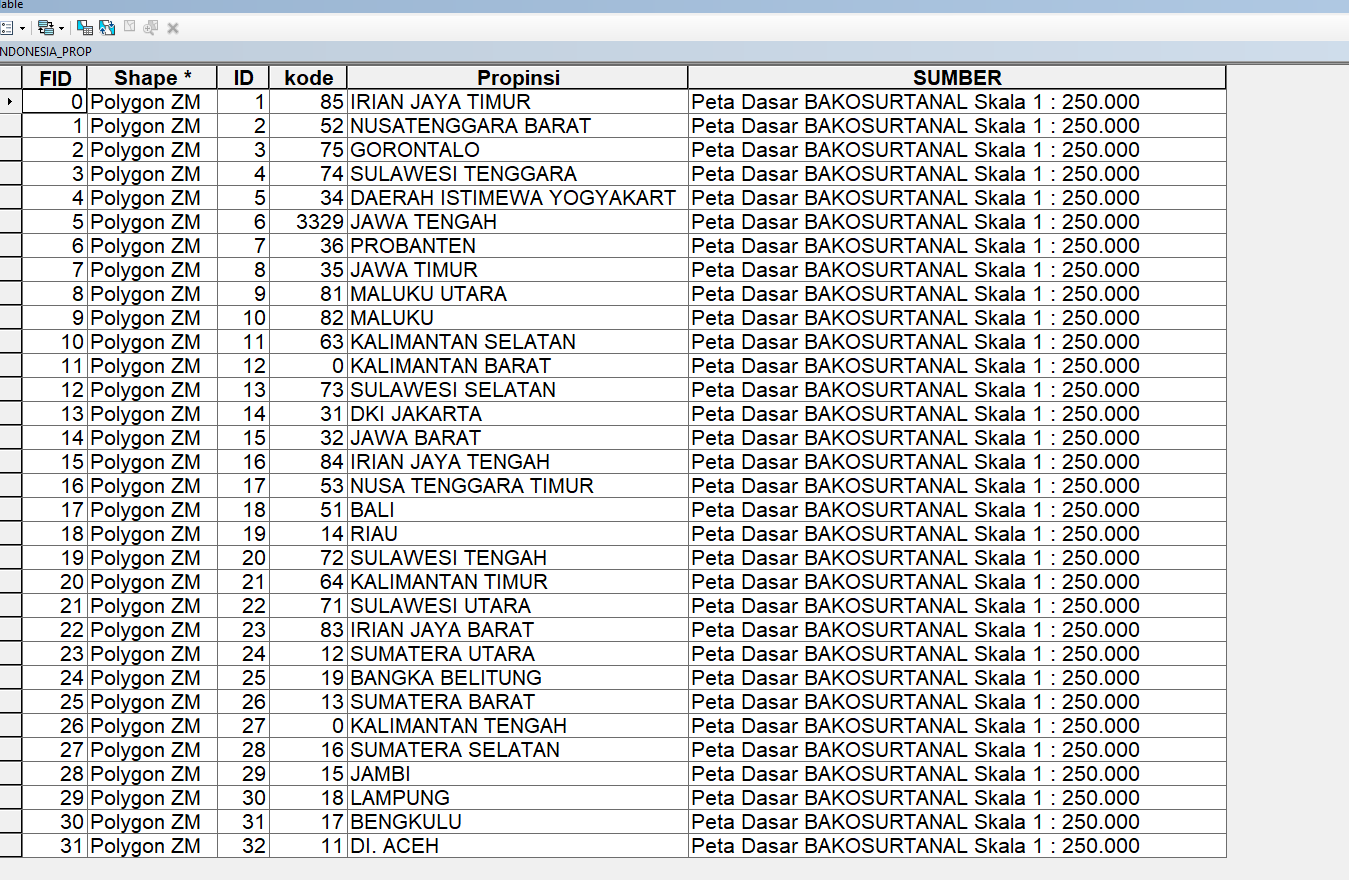This screenshot has width=1349, height=880.
Task: Open the Table Options menu icon
Action: point(6,28)
